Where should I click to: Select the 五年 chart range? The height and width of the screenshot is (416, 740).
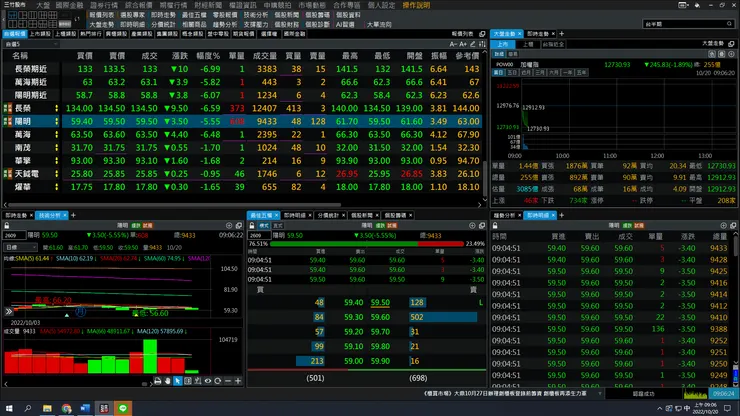(581, 73)
